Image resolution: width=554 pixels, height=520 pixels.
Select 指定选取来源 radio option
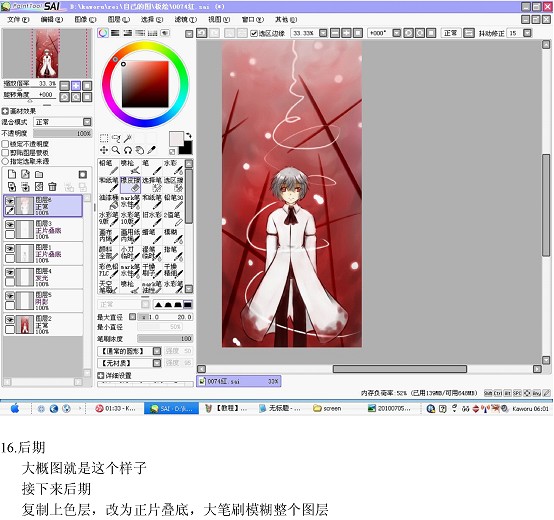click(5, 161)
